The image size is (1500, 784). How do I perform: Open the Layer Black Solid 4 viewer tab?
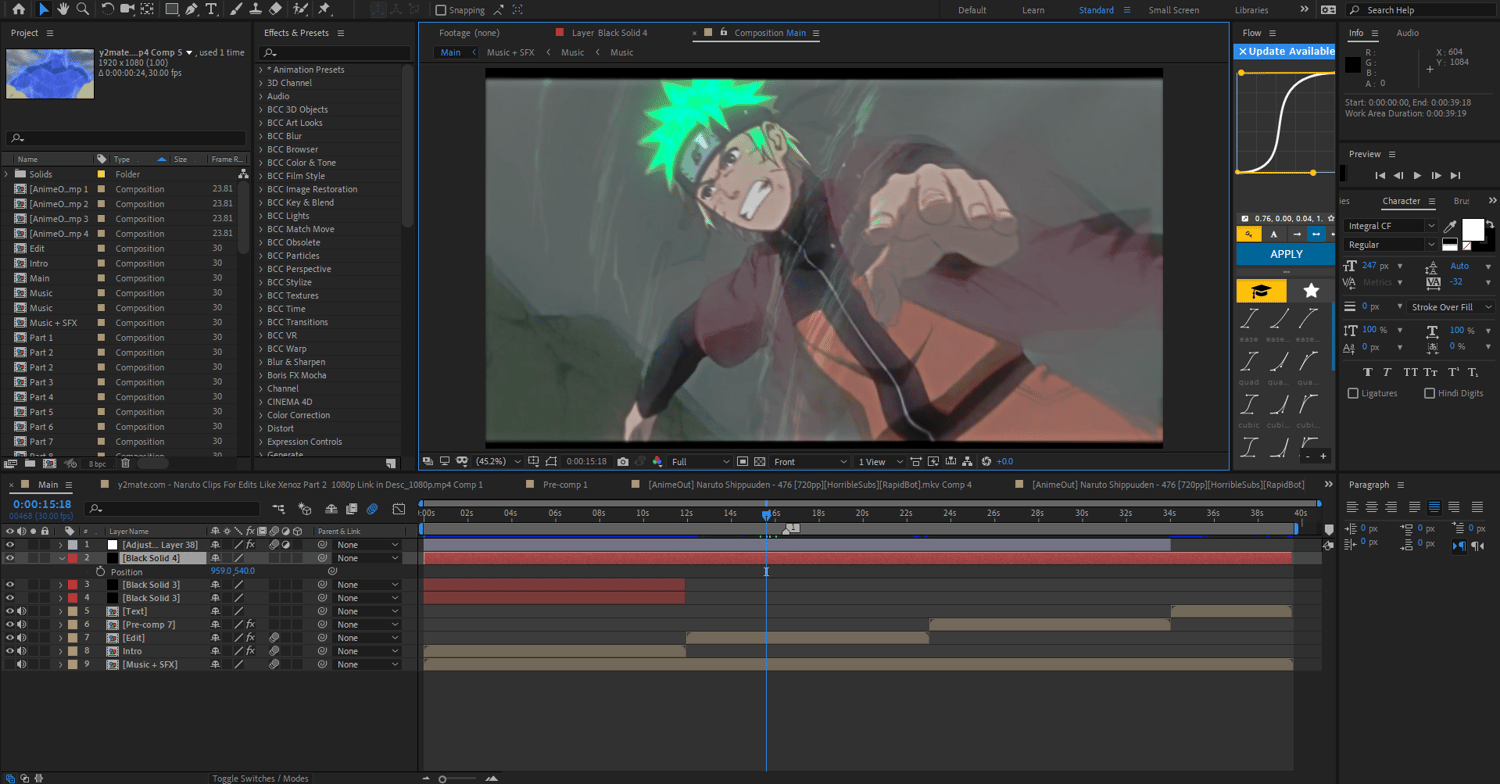pyautogui.click(x=609, y=33)
